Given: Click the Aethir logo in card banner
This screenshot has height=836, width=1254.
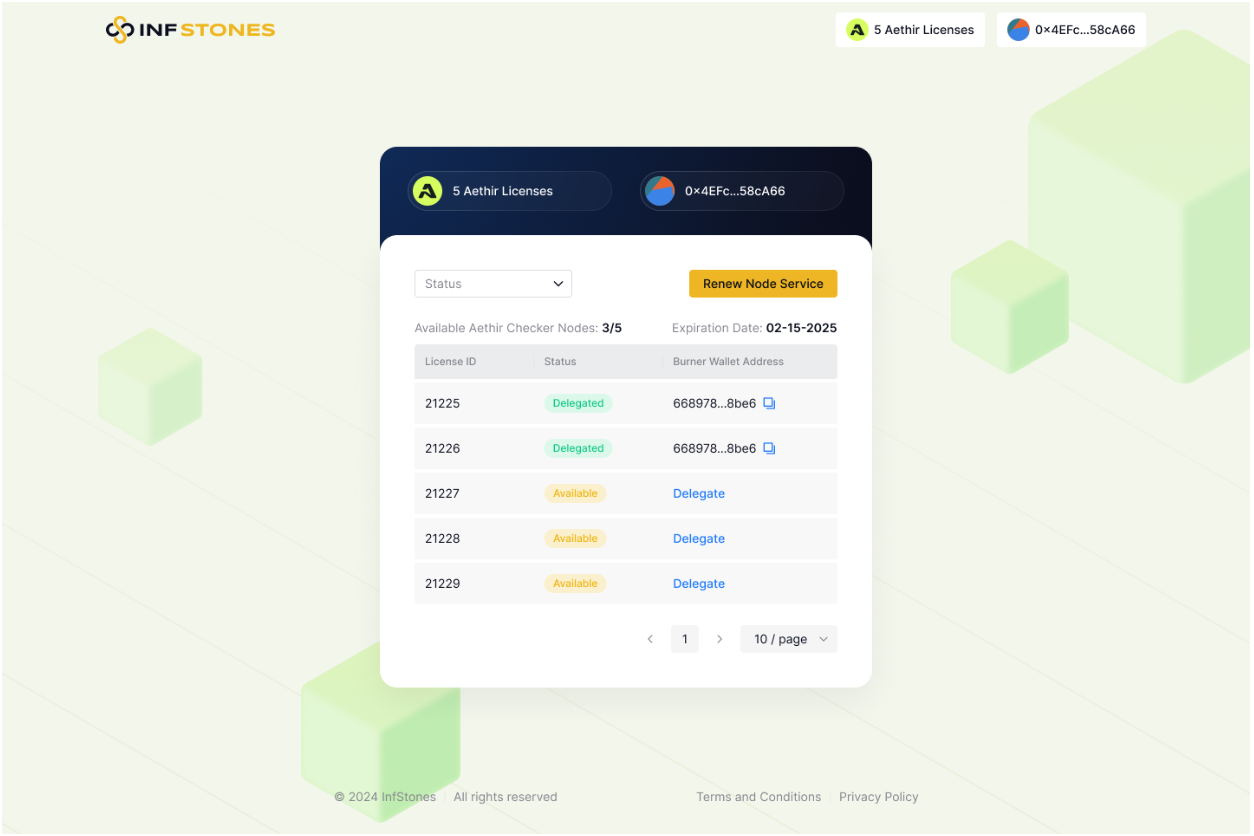Looking at the screenshot, I should [x=428, y=191].
